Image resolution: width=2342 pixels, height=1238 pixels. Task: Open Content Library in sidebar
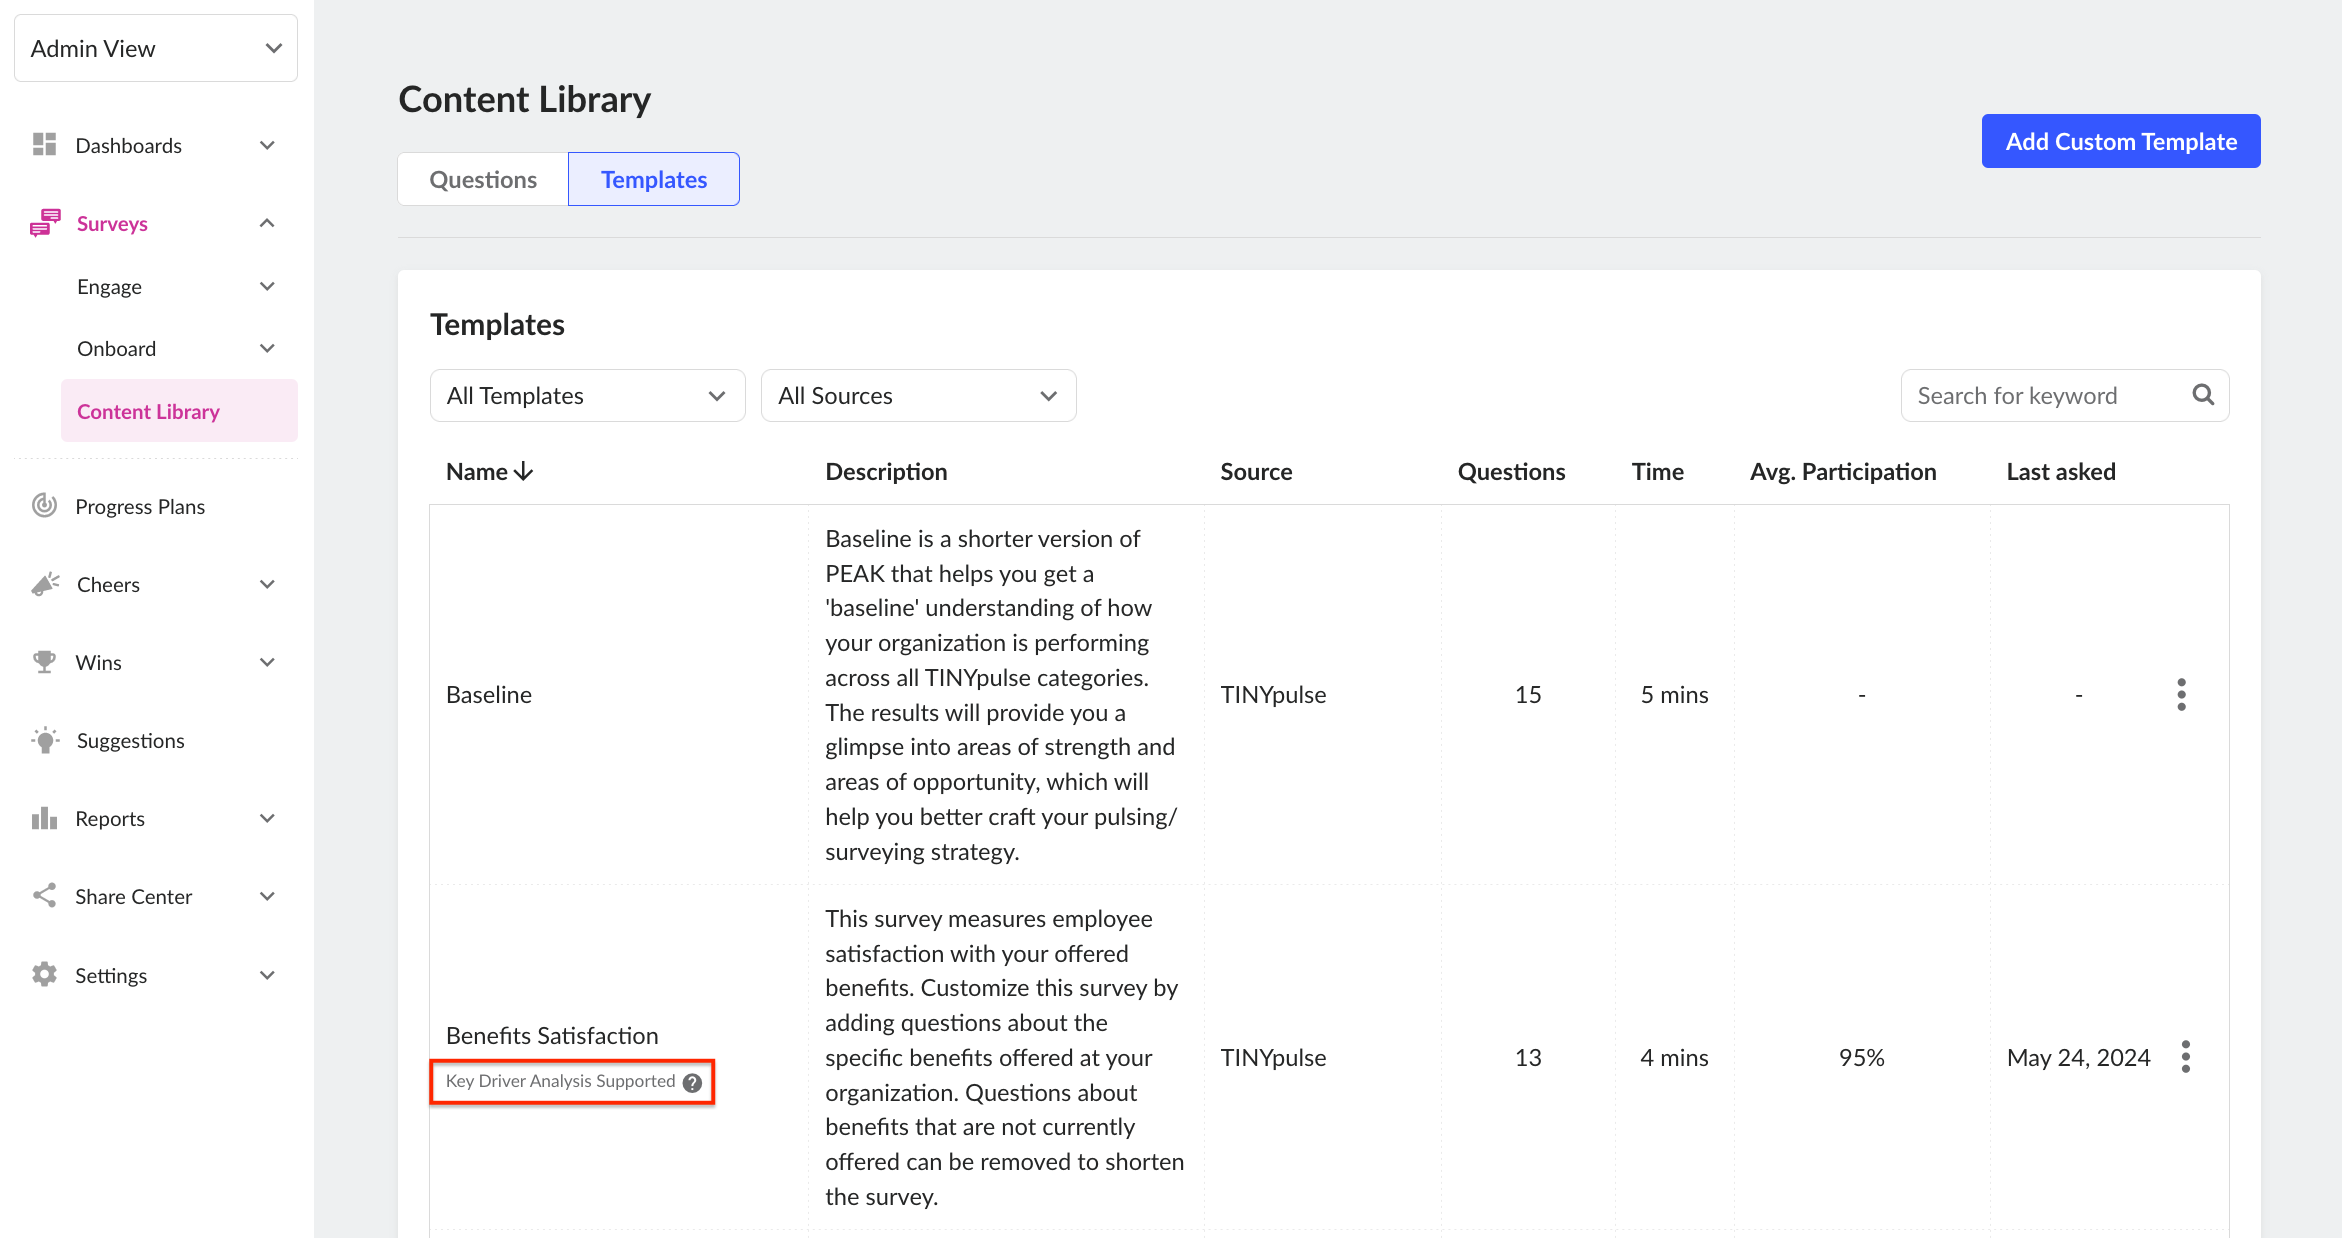pos(179,411)
